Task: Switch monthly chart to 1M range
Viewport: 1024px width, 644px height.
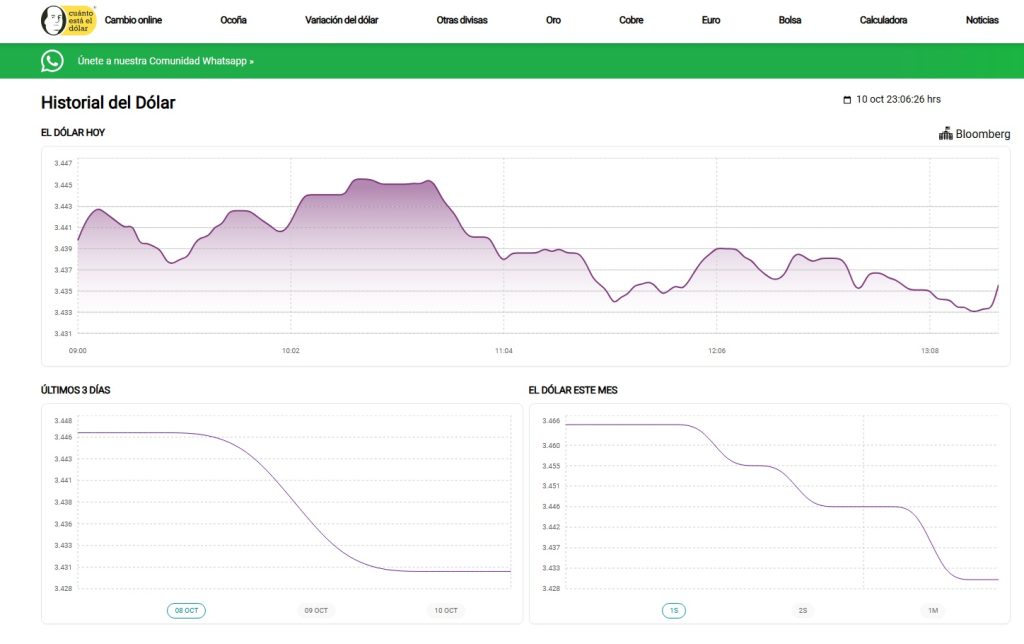Action: (932, 610)
